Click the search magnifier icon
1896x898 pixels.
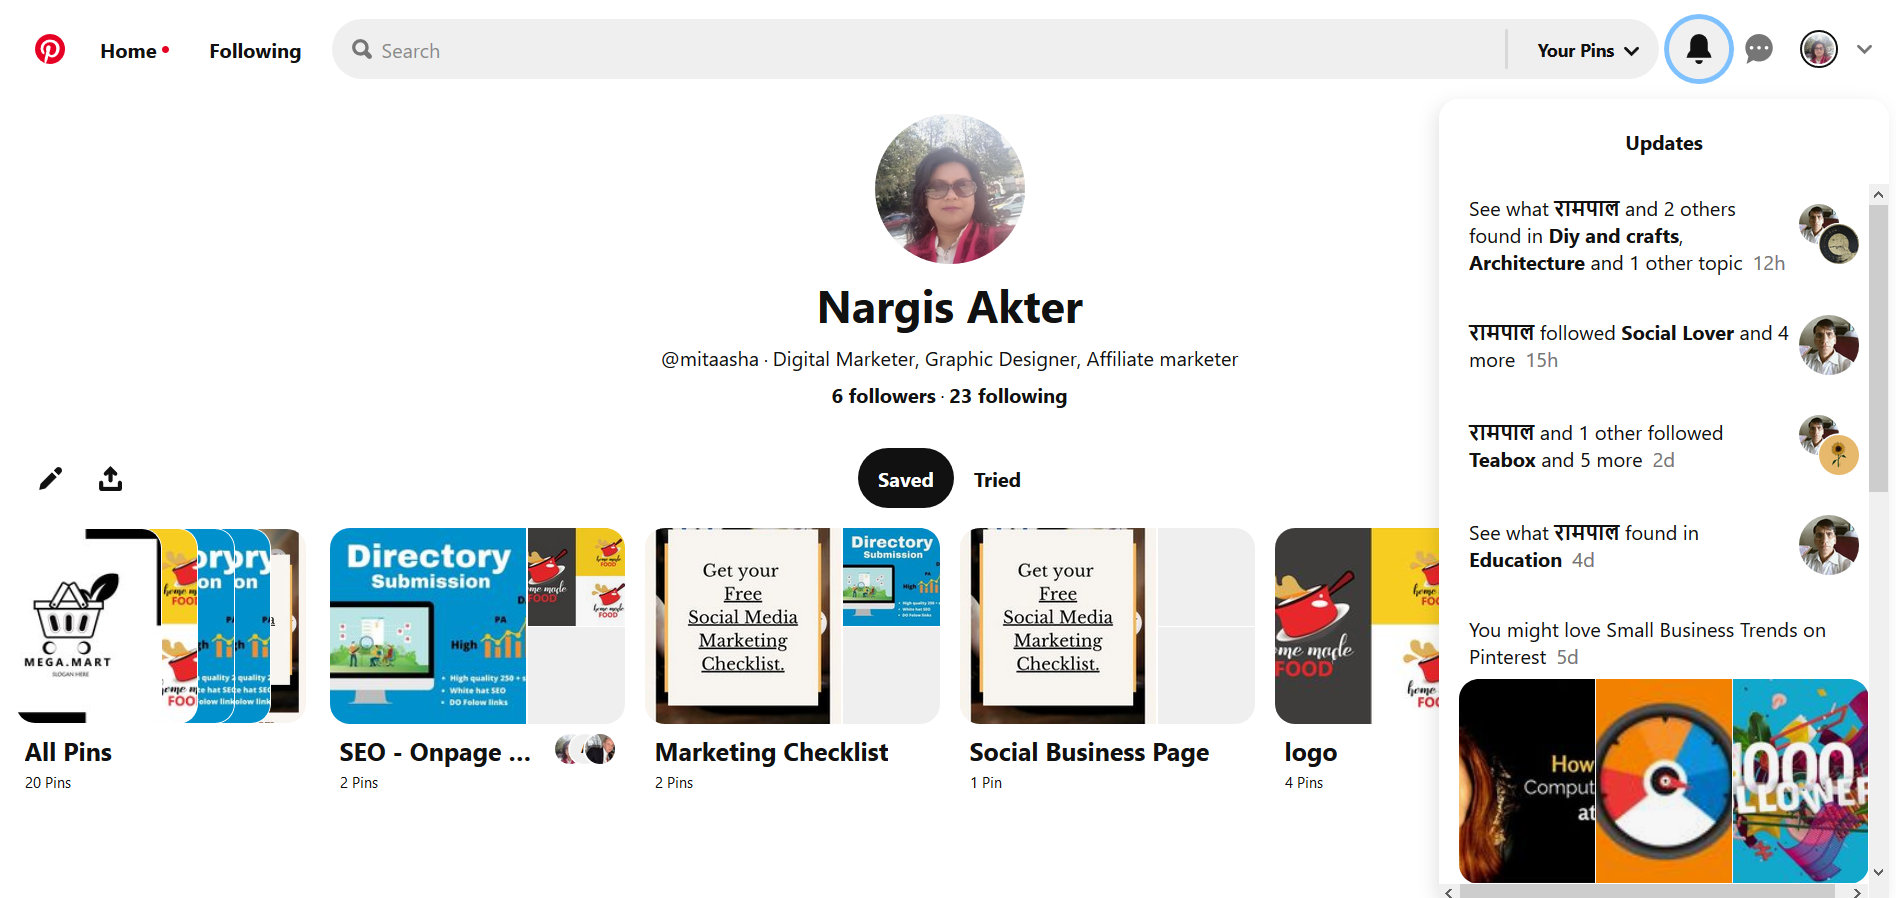[362, 50]
